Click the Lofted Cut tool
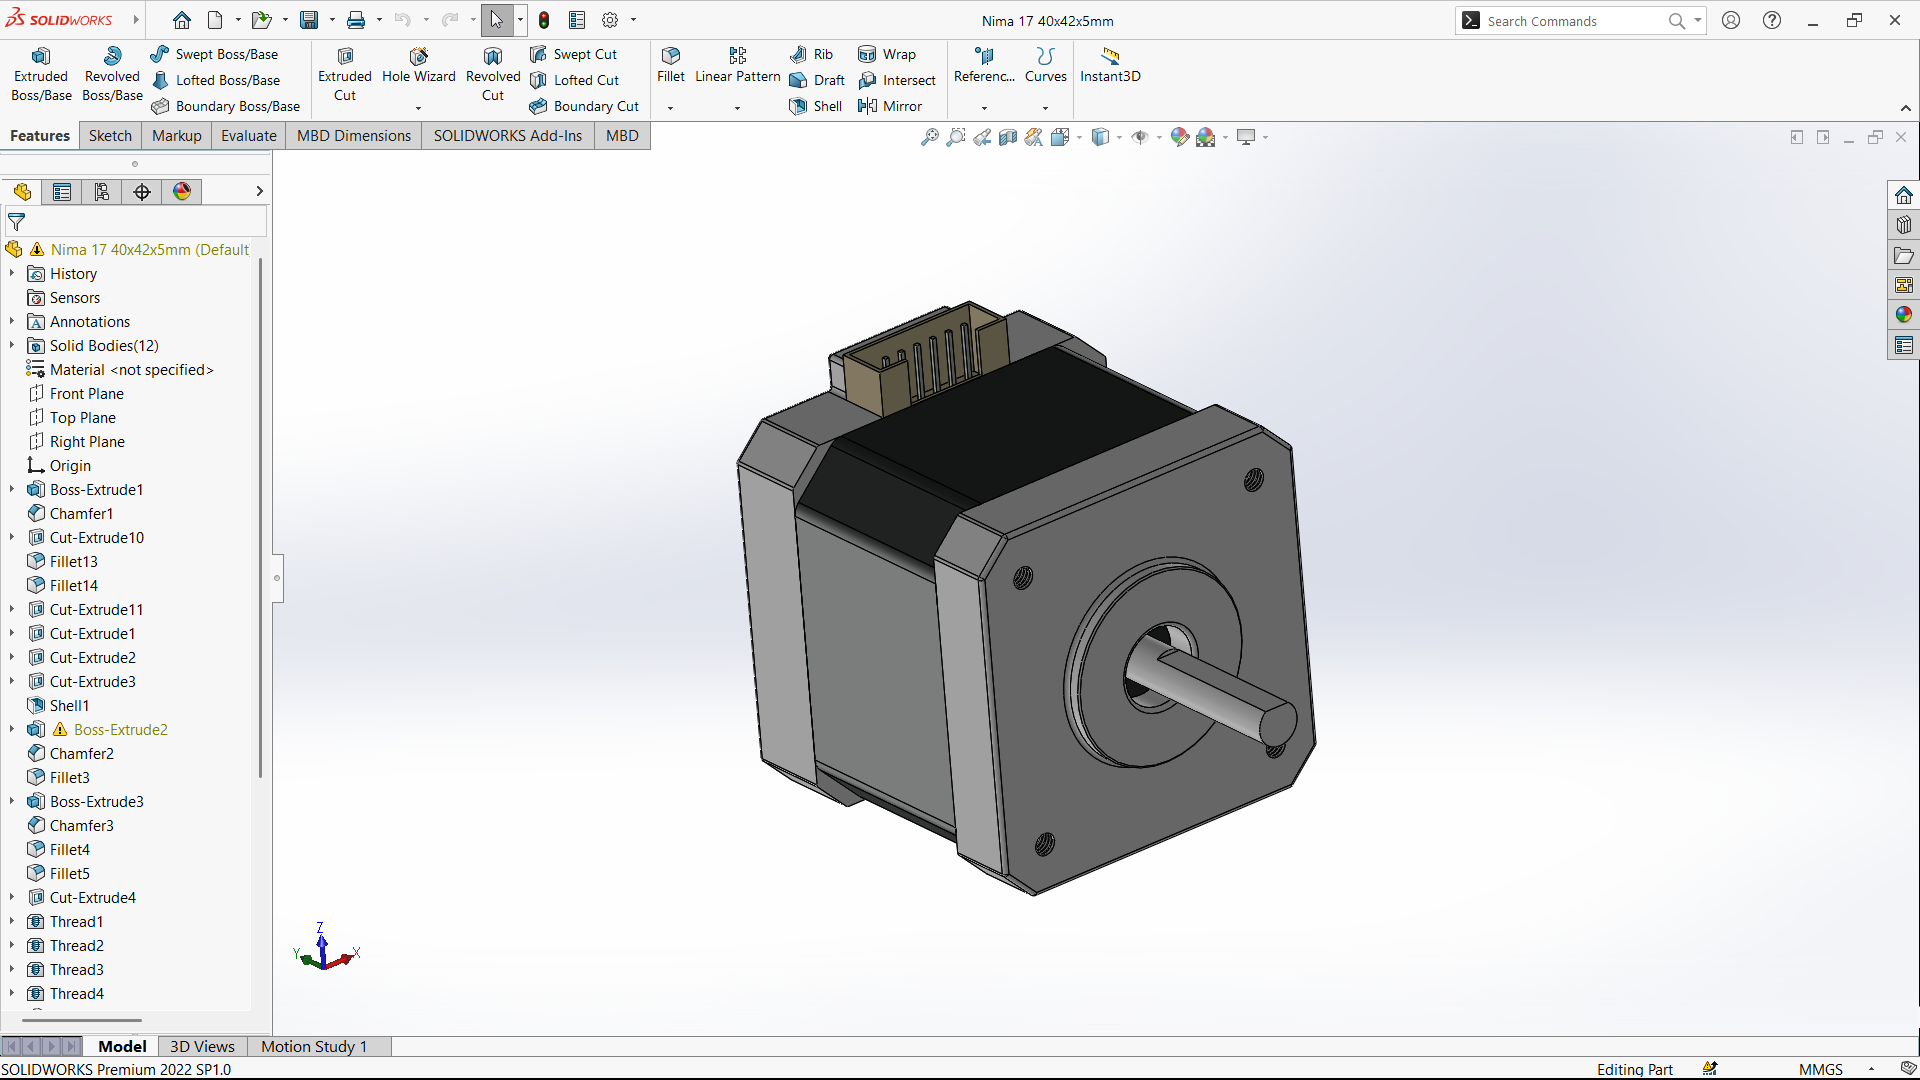Viewport: 1920px width, 1080px height. pyautogui.click(x=574, y=80)
